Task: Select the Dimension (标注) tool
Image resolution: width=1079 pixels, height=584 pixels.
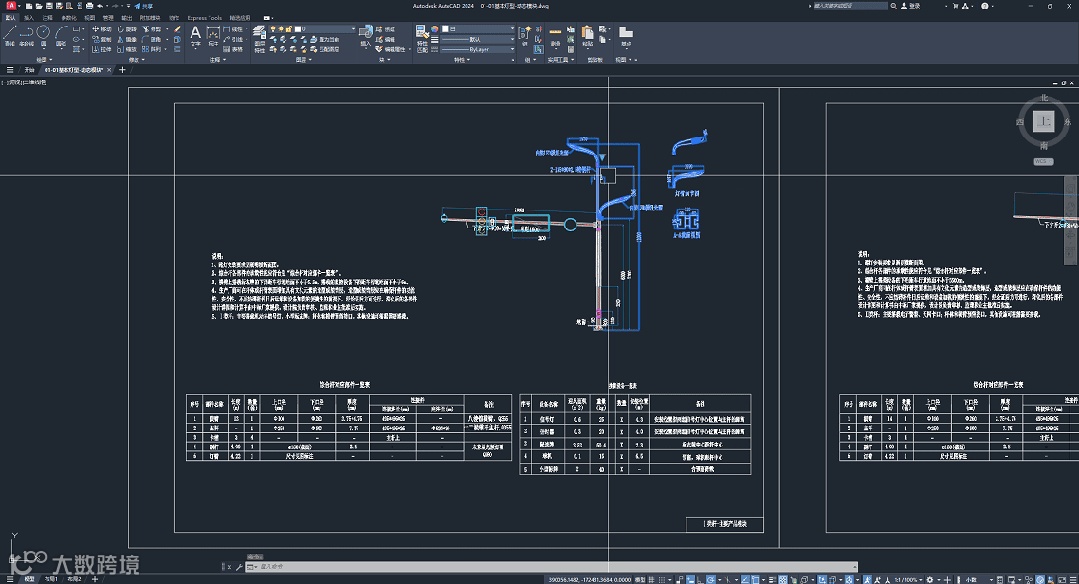Action: coord(213,36)
